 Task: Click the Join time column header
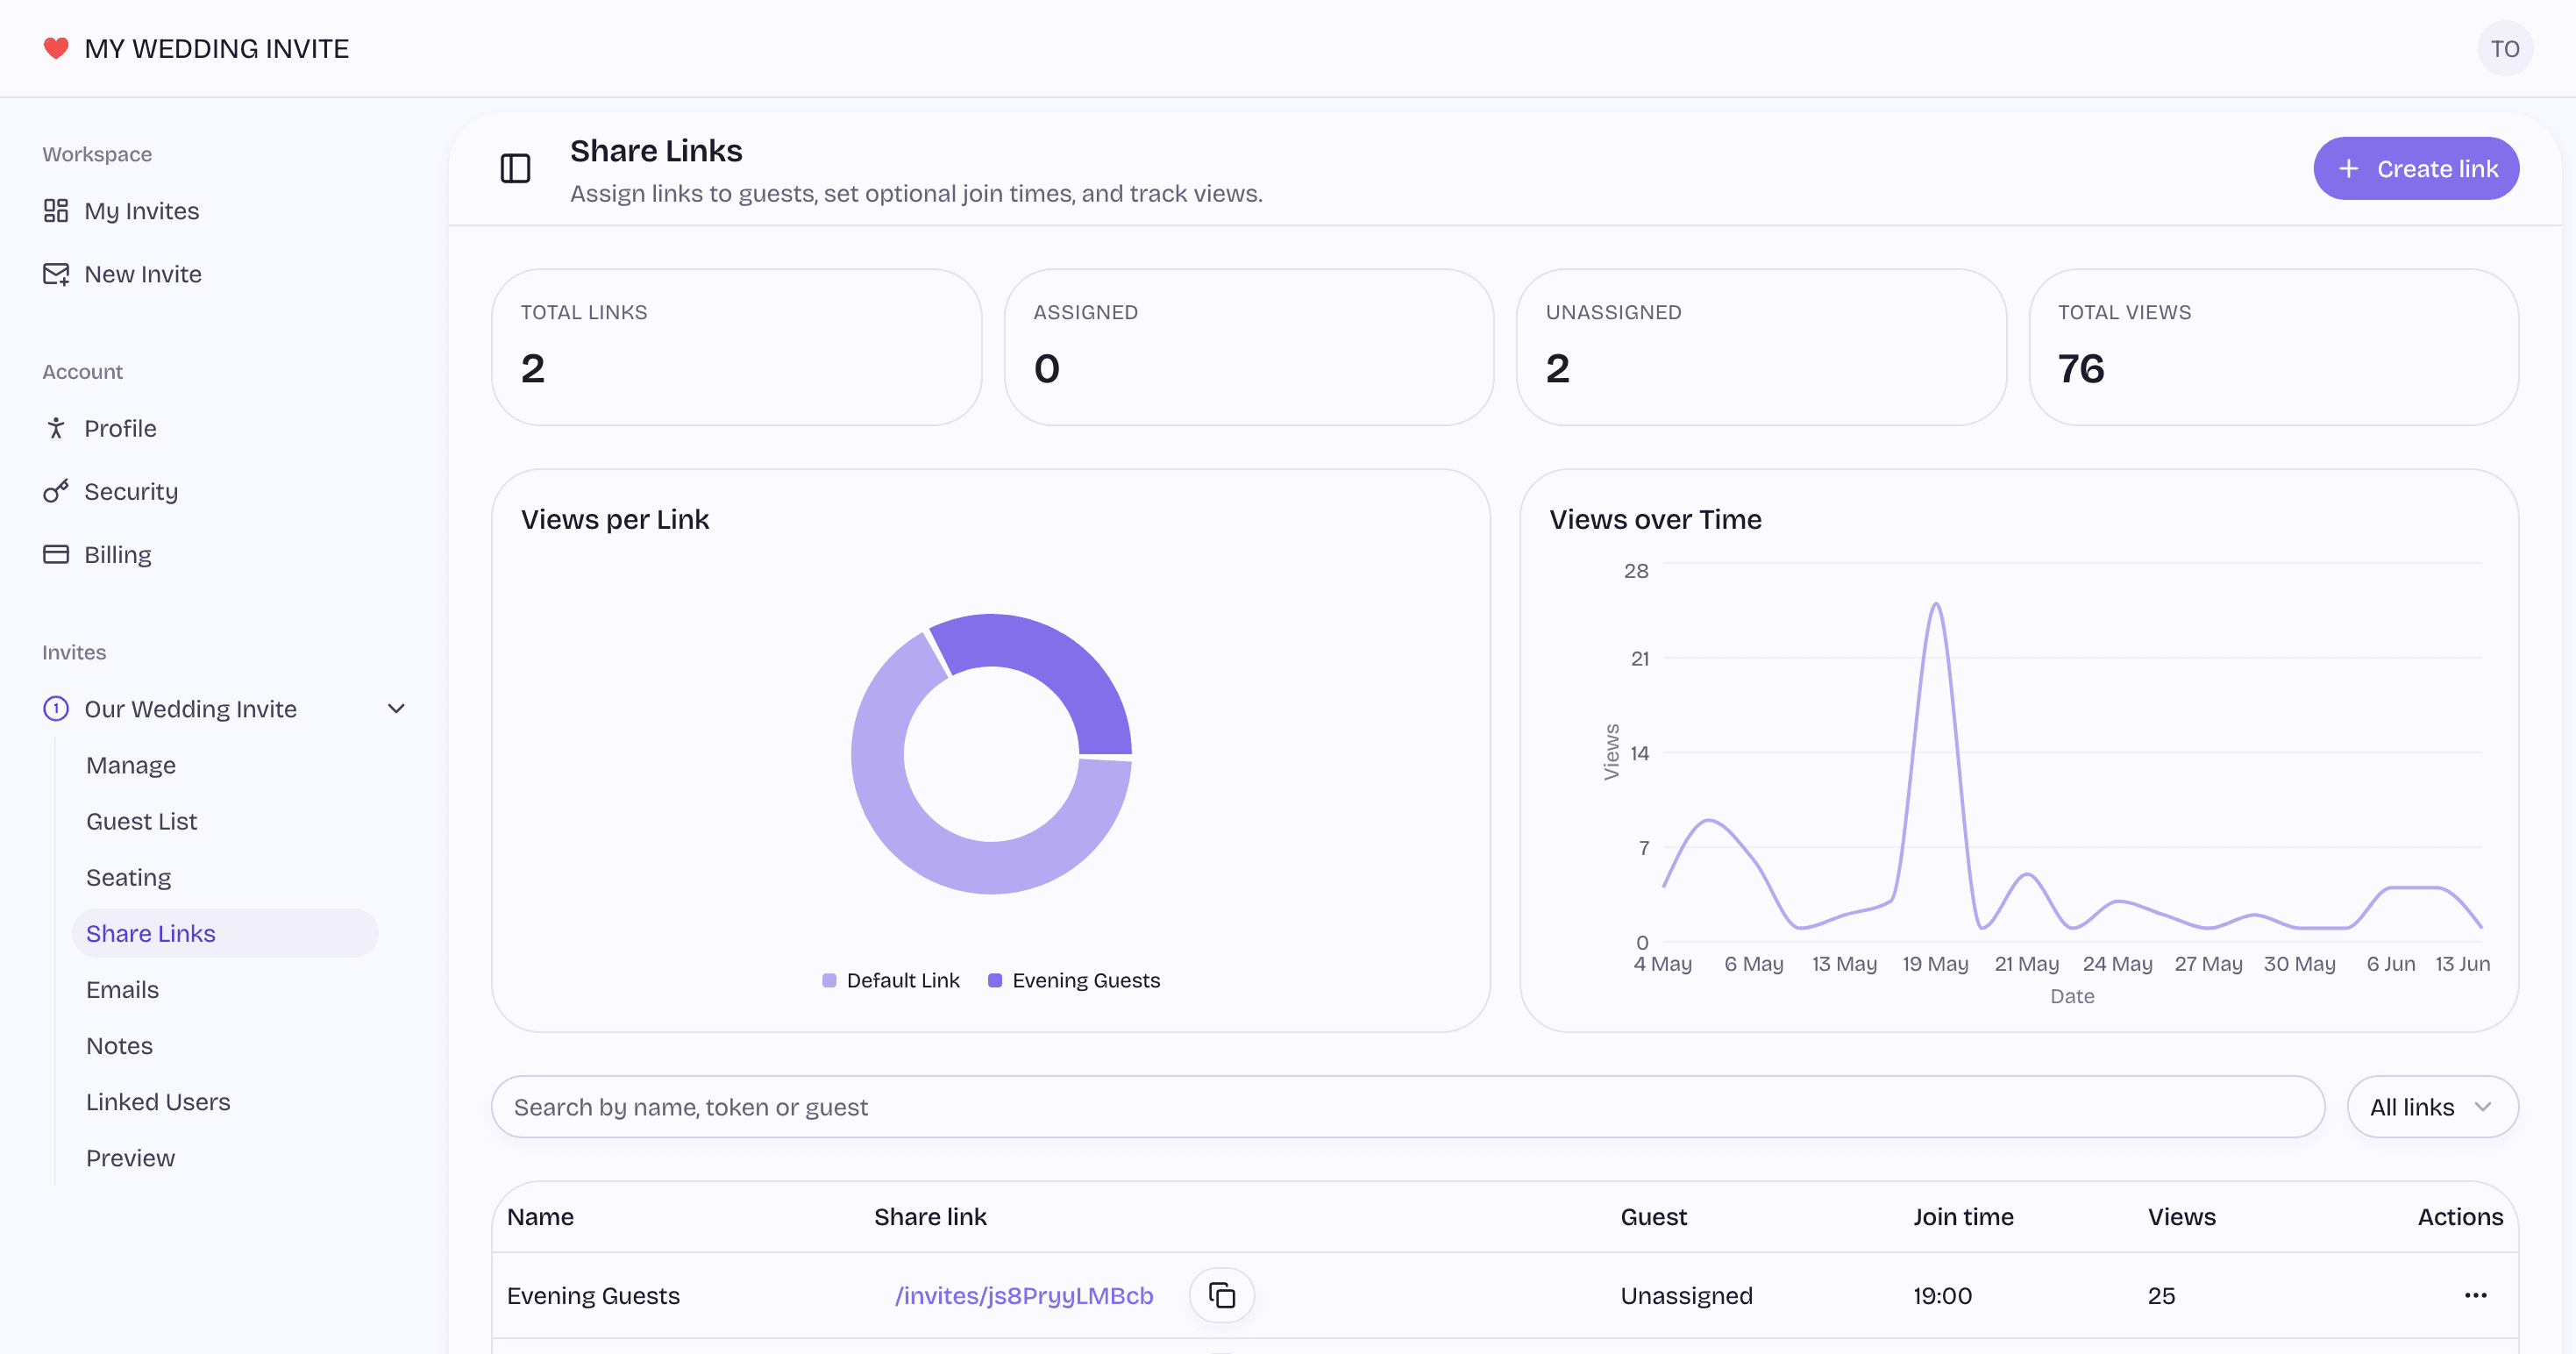point(1963,1216)
